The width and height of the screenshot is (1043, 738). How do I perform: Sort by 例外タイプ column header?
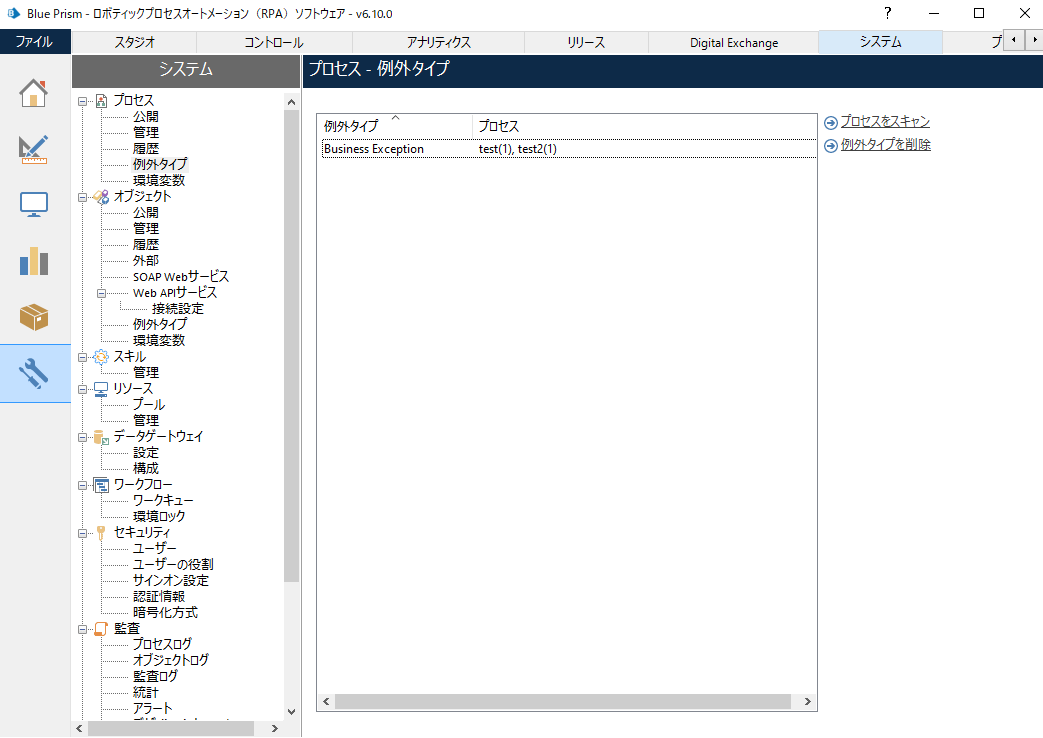click(x=394, y=126)
